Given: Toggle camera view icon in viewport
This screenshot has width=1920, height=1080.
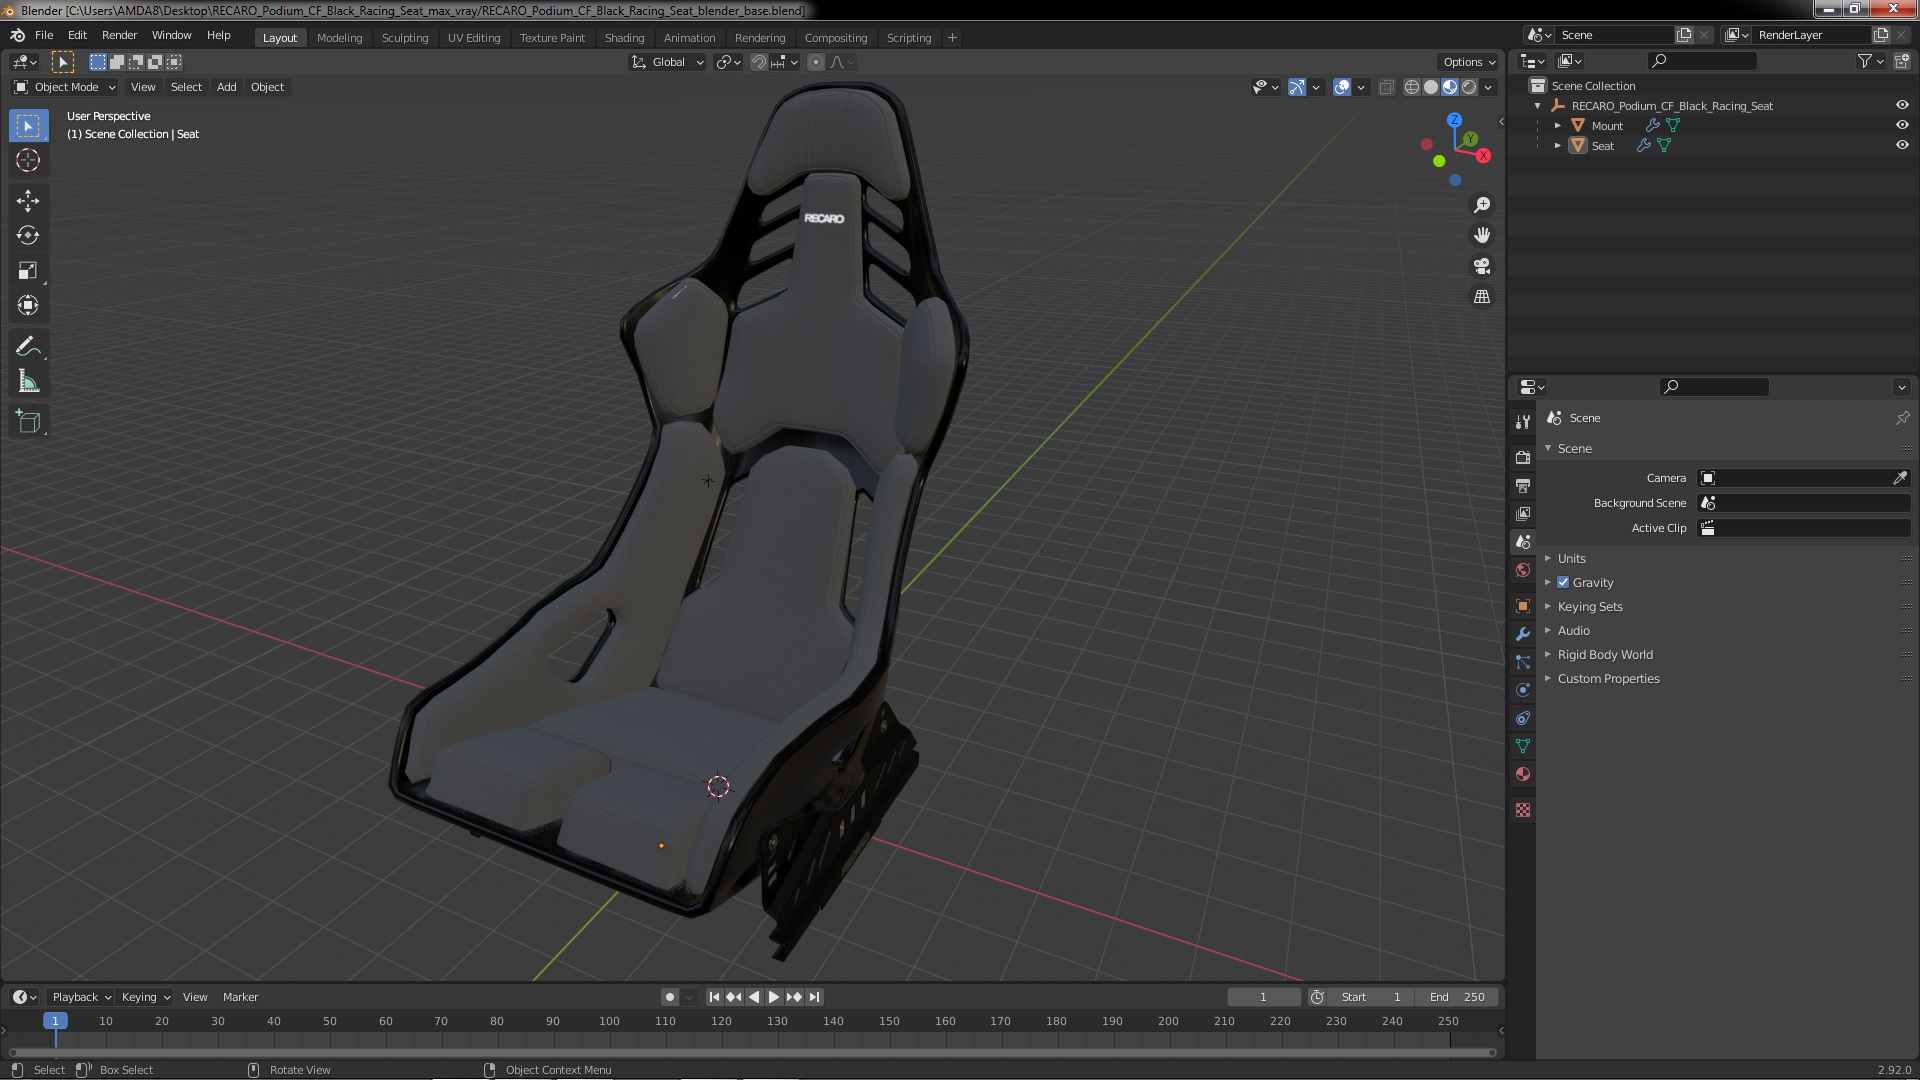Looking at the screenshot, I should click(1482, 266).
